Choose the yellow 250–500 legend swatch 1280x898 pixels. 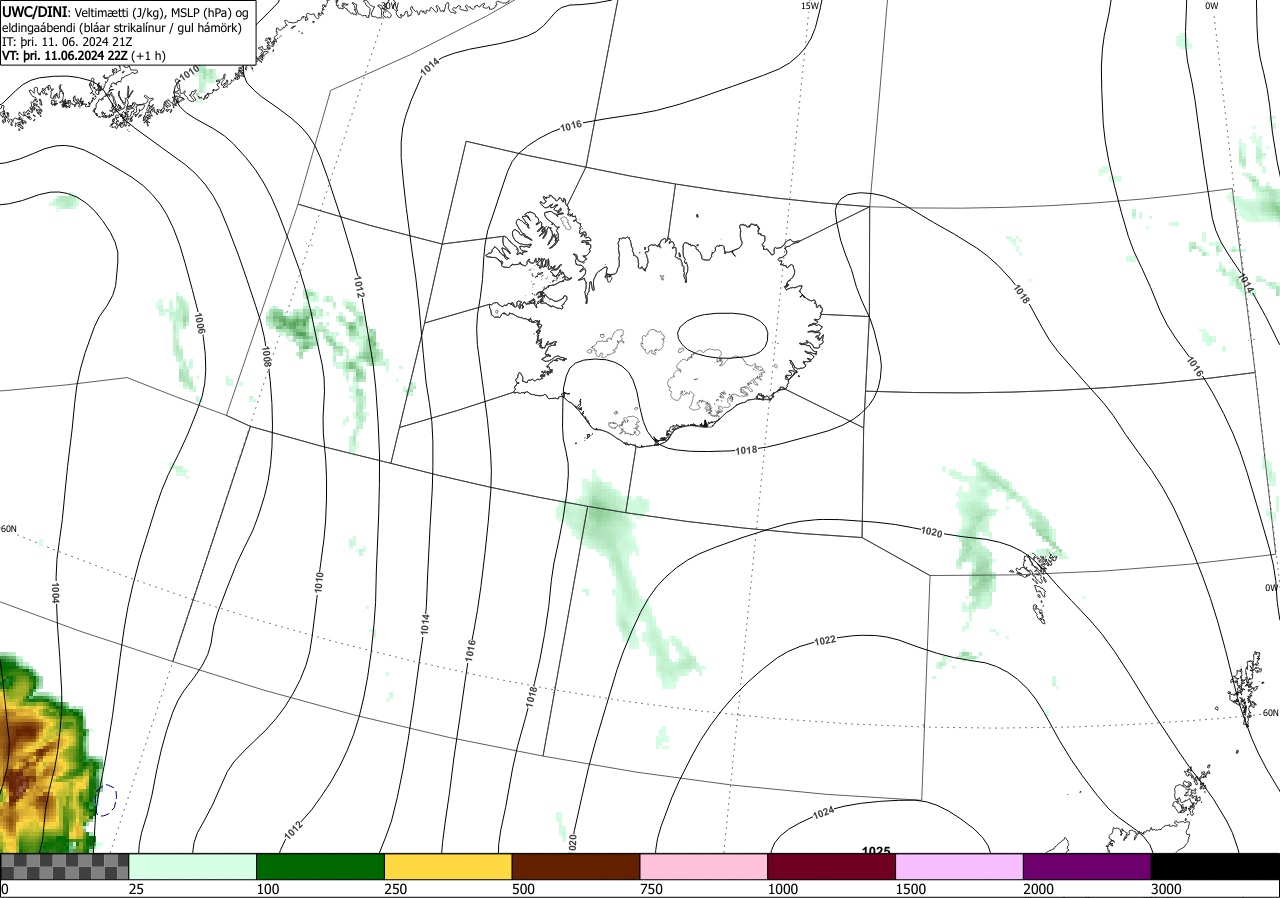[448, 866]
